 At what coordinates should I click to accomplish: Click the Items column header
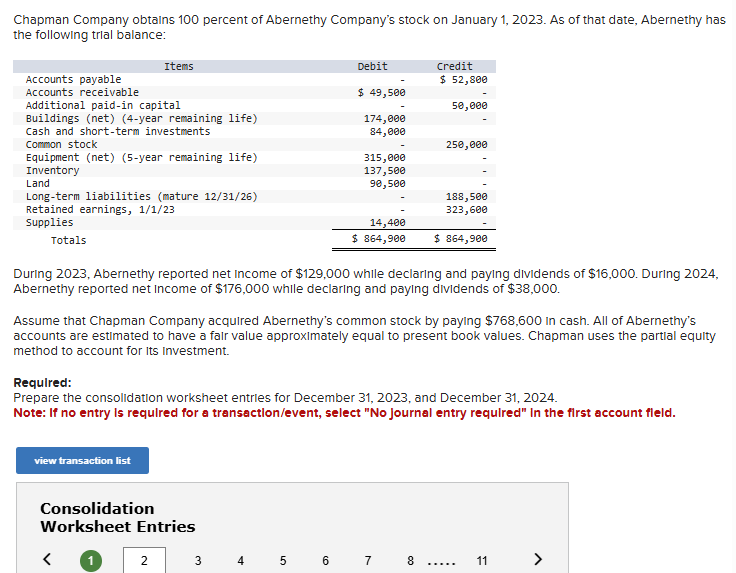tap(178, 66)
